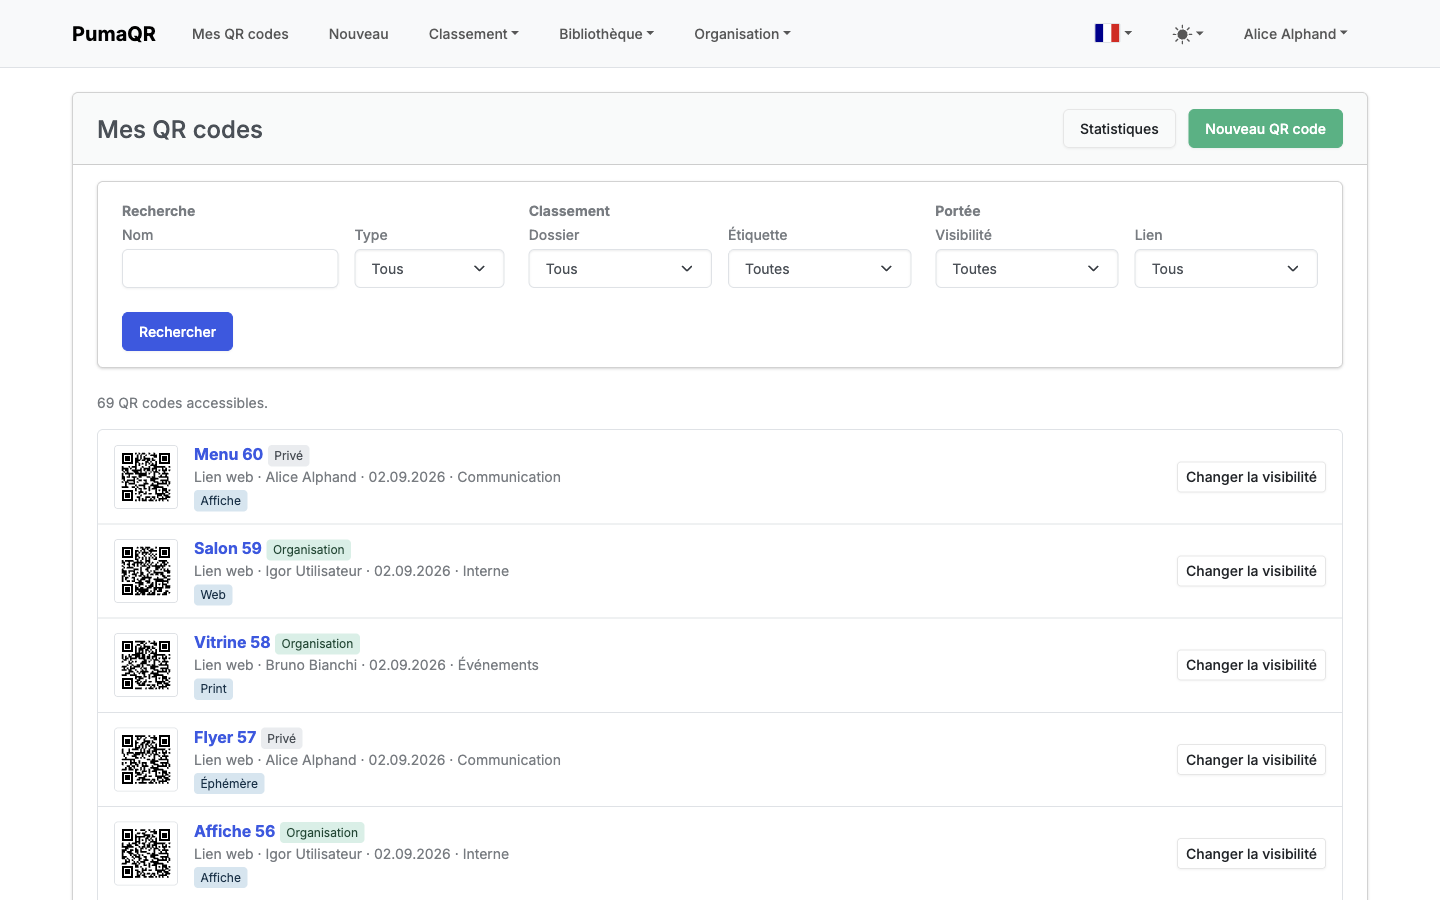The width and height of the screenshot is (1440, 900).
Task: Open the Vitrine 58 QR code image
Action: coord(146,665)
